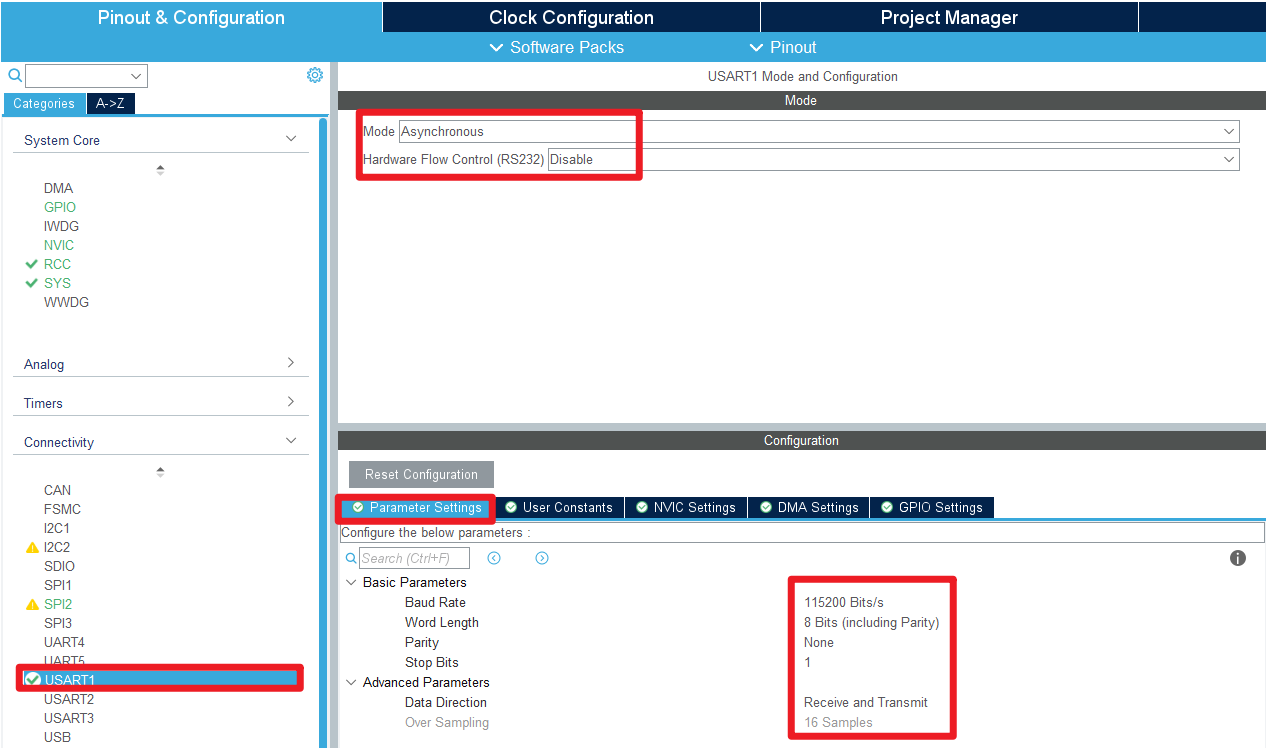Click the info icon in Configuration panel
This screenshot has width=1266, height=748.
pos(1237,558)
